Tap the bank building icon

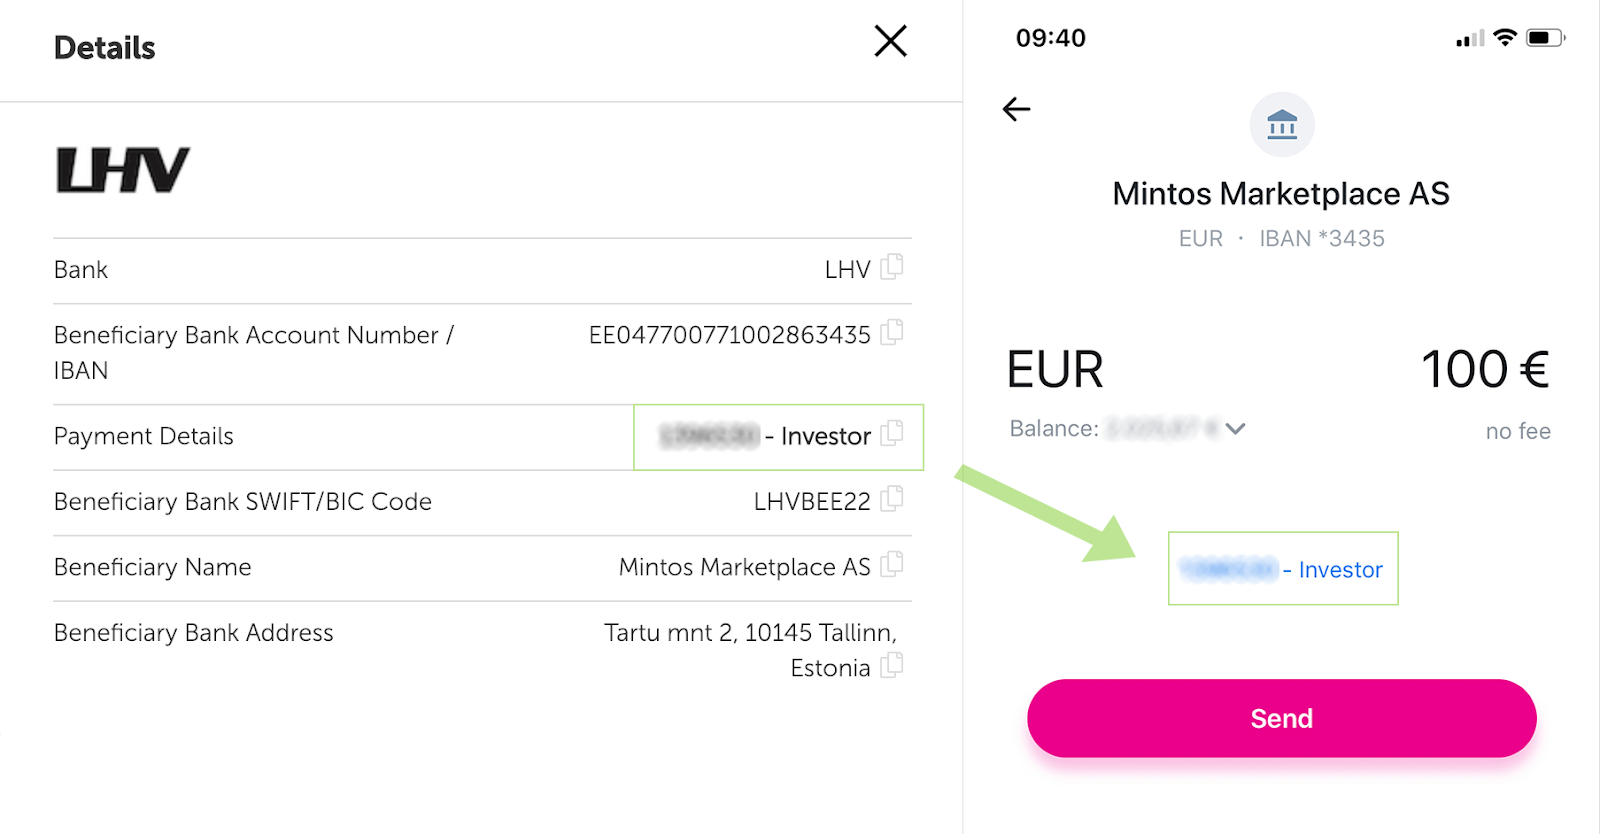pyautogui.click(x=1282, y=125)
